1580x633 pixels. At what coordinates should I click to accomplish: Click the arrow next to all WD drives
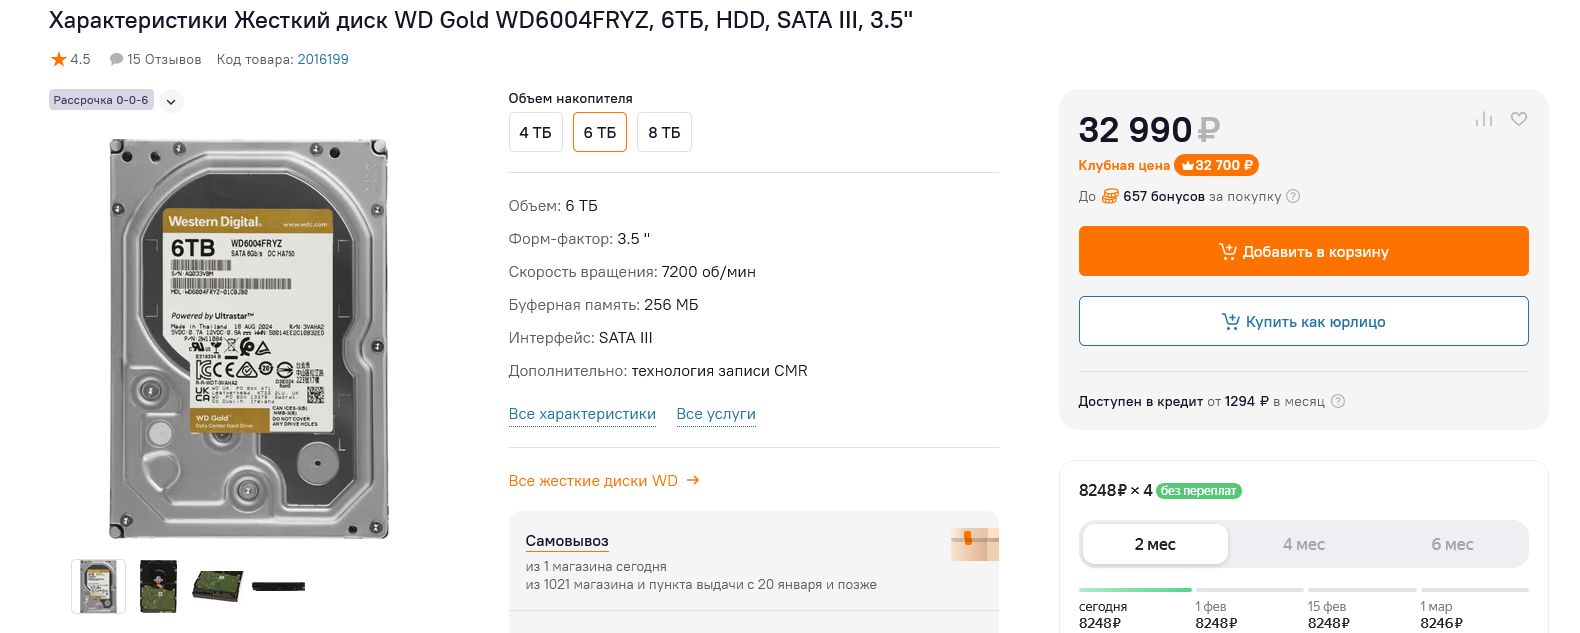693,481
